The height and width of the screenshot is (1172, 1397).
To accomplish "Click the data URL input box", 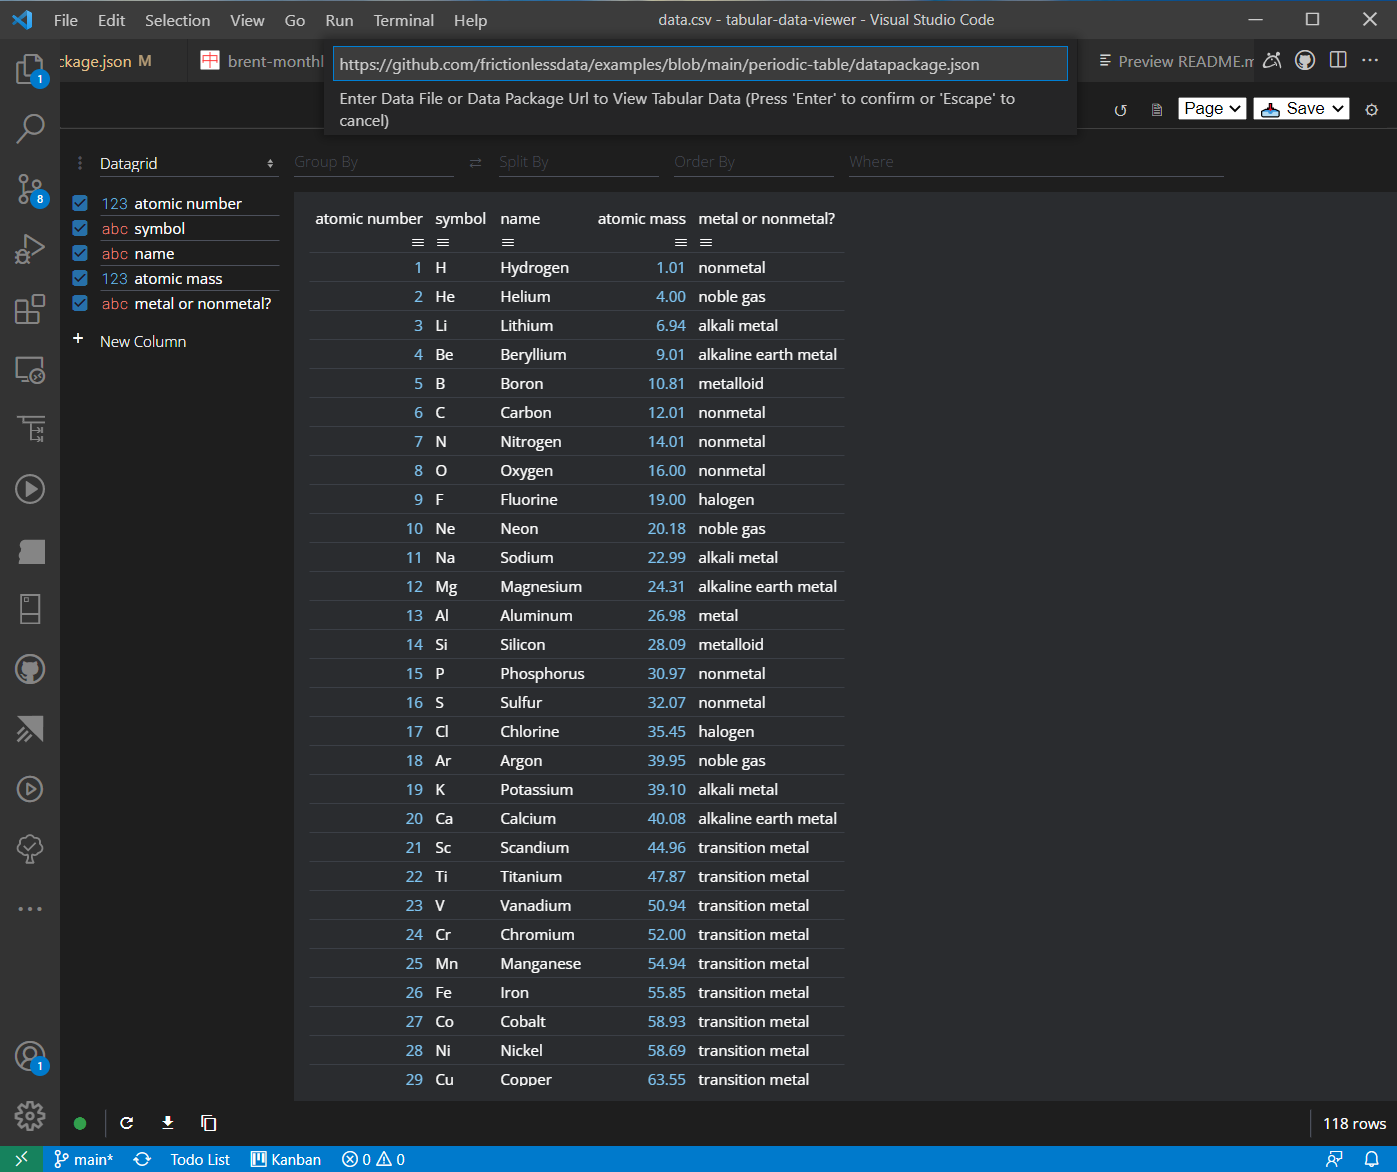I will (700, 64).
